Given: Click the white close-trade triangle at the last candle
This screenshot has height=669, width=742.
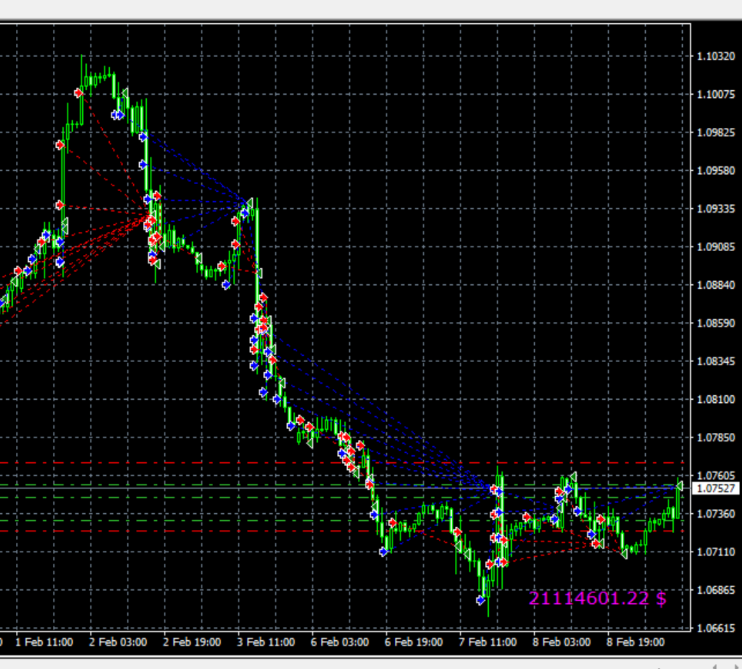Looking at the screenshot, I should [680, 485].
